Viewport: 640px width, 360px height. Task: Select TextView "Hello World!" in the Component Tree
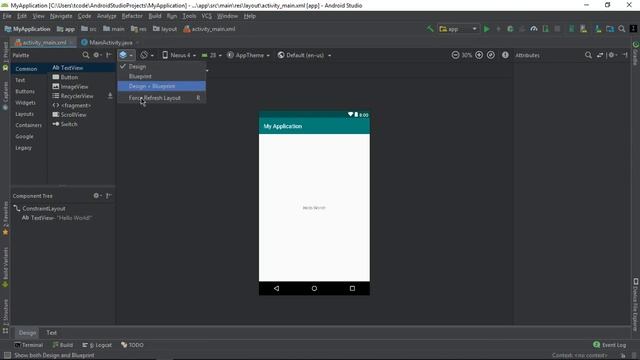click(57, 218)
